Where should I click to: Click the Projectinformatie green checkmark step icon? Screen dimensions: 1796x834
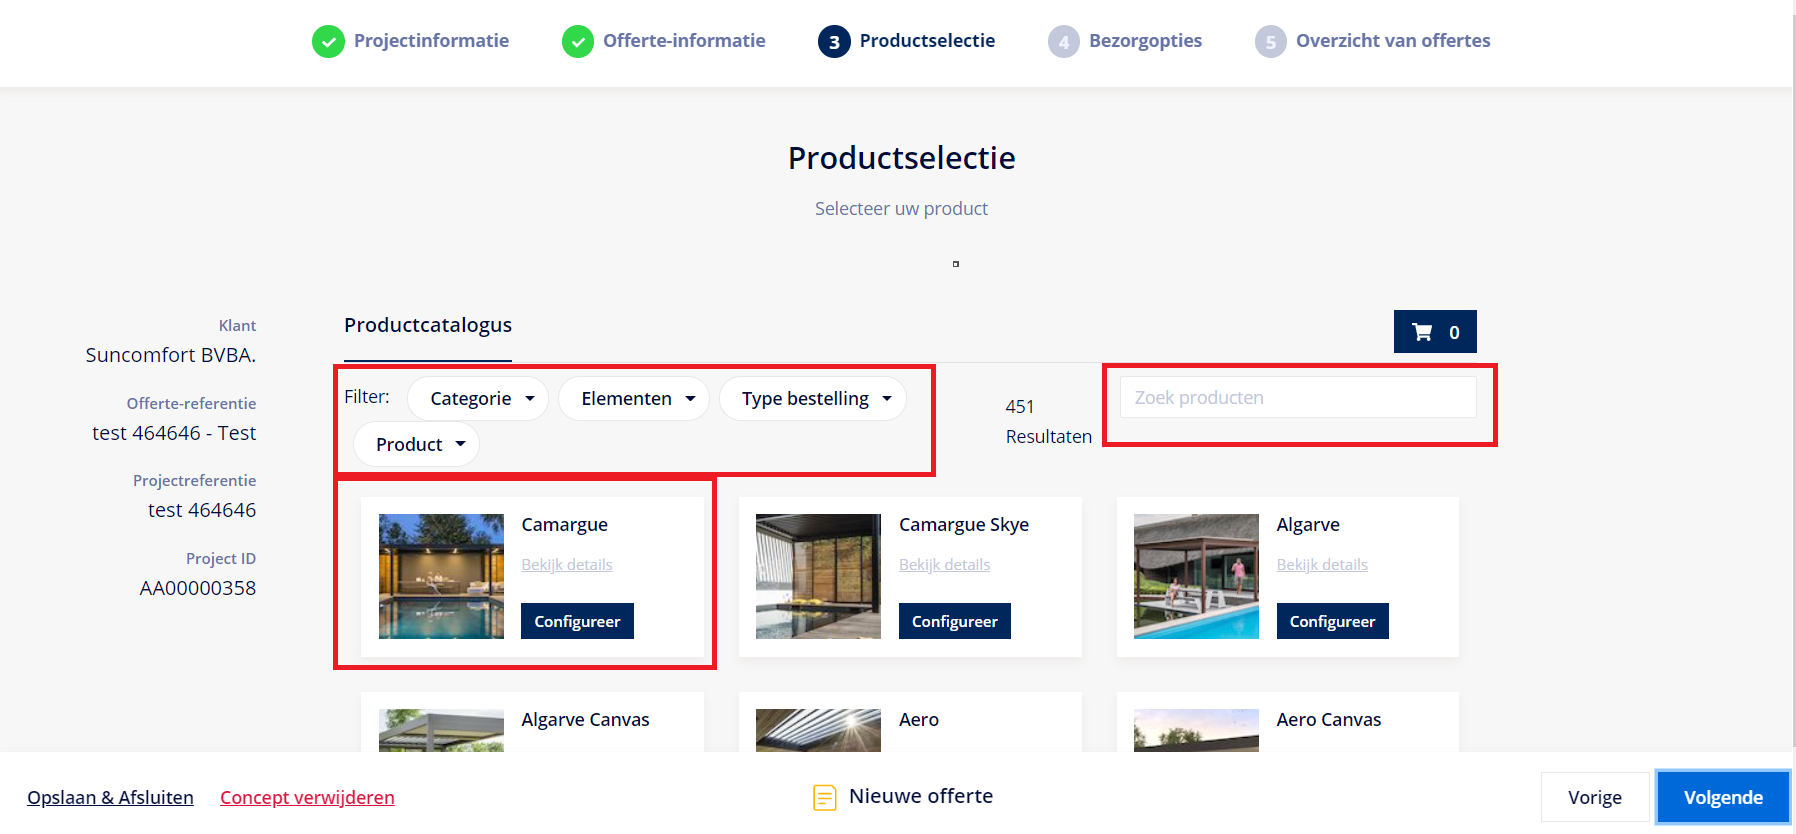(x=328, y=42)
